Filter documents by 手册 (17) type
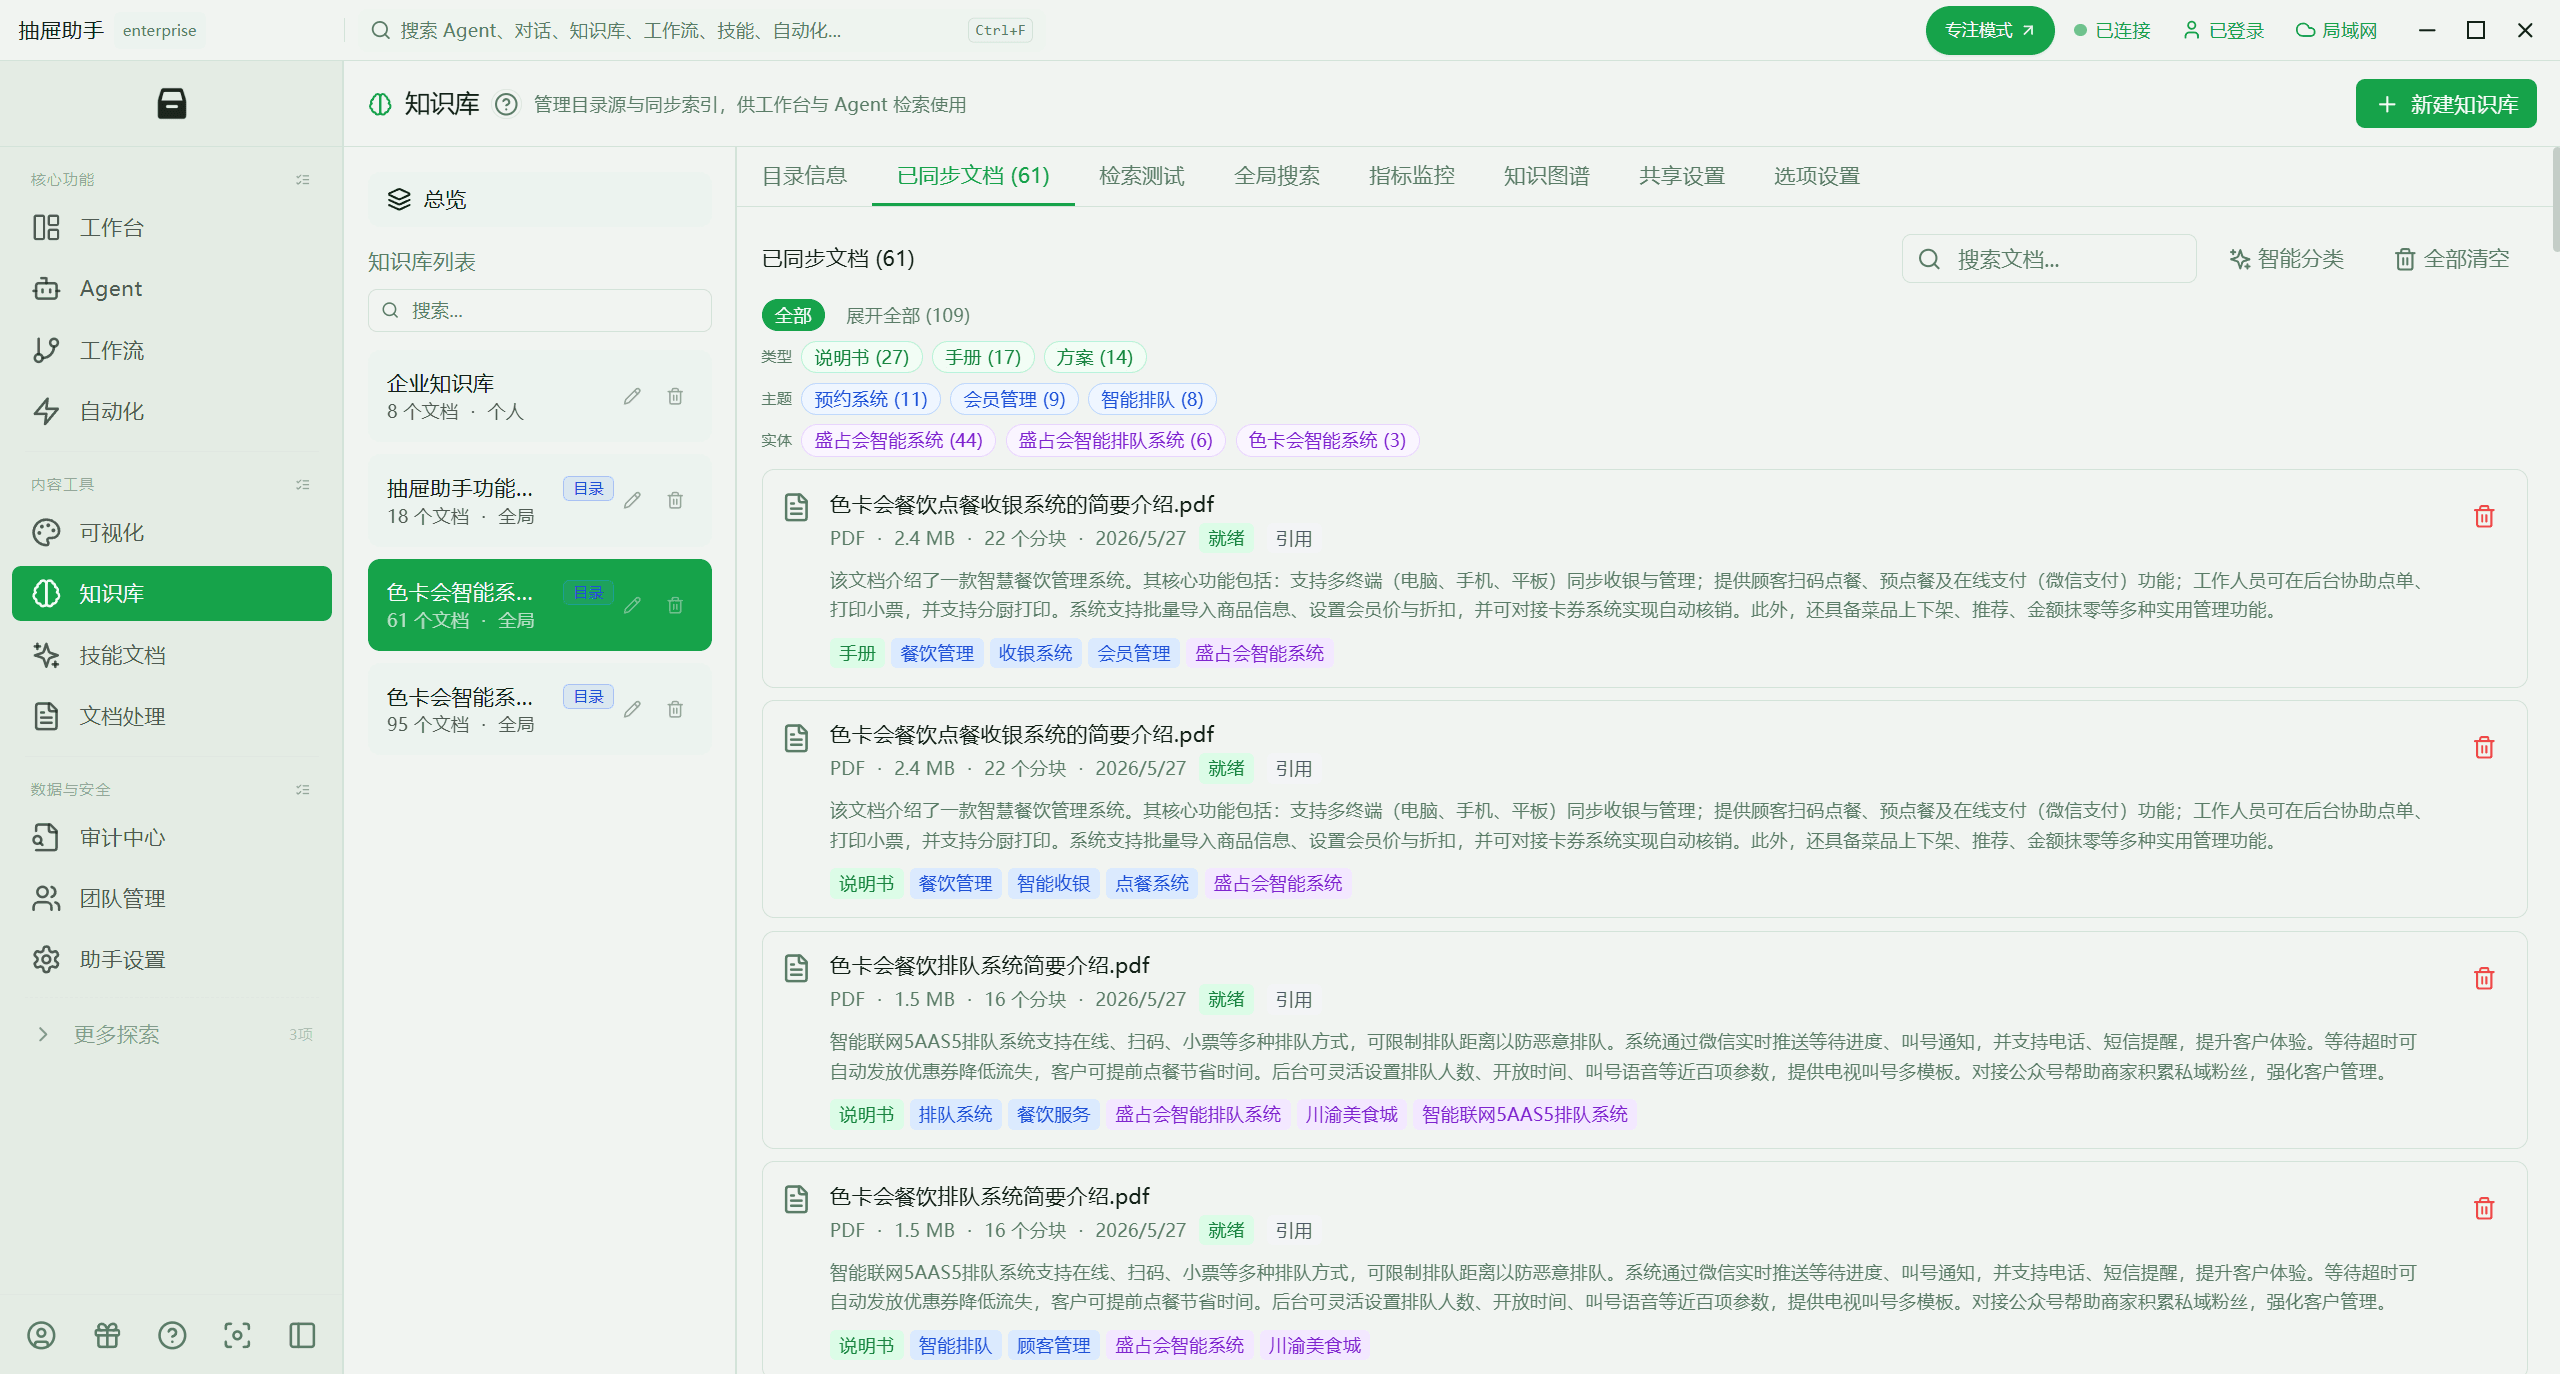Image resolution: width=2560 pixels, height=1374 pixels. click(982, 357)
